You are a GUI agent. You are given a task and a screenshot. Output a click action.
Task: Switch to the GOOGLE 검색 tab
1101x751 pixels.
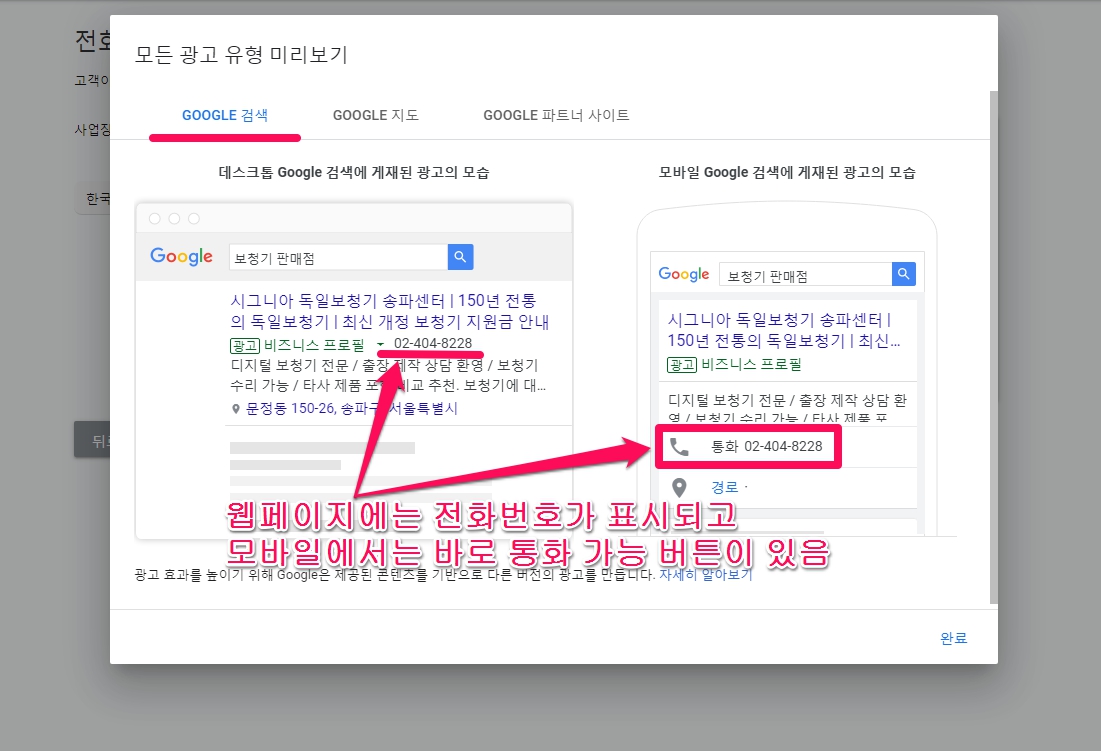tap(225, 116)
